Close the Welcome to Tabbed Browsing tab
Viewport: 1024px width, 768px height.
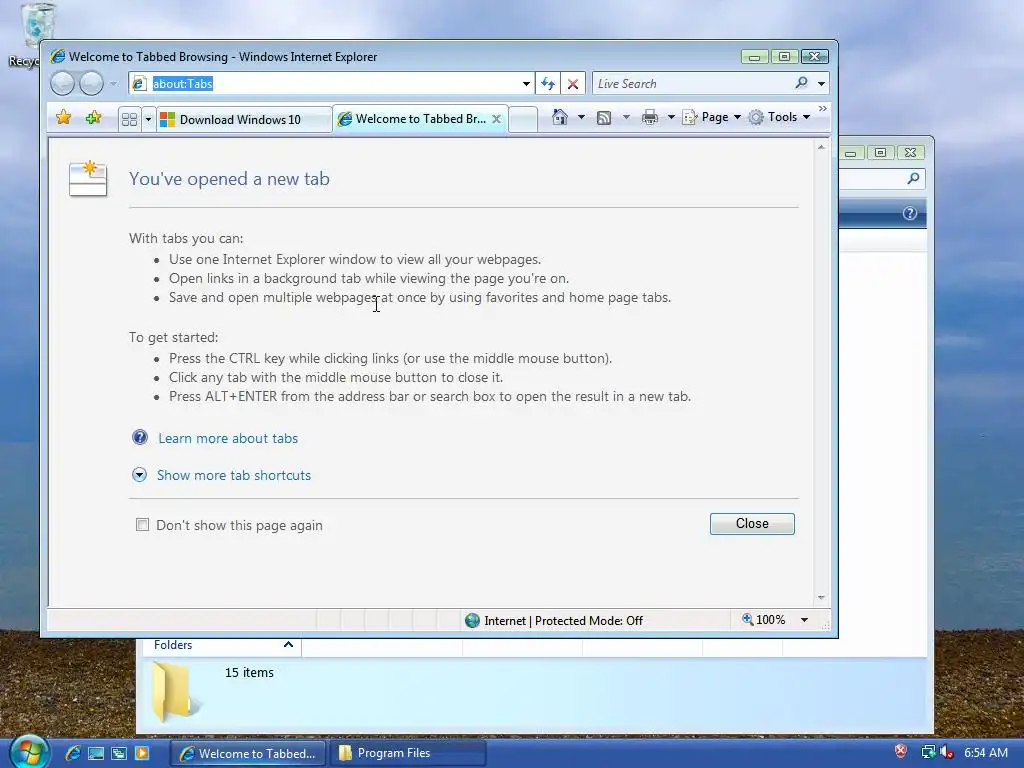tap(496, 119)
